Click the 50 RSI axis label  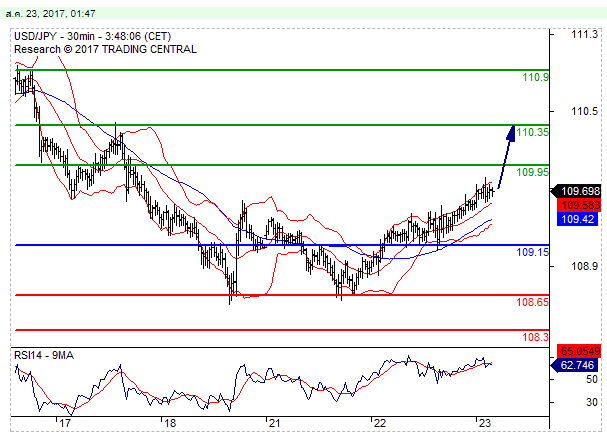click(x=592, y=379)
